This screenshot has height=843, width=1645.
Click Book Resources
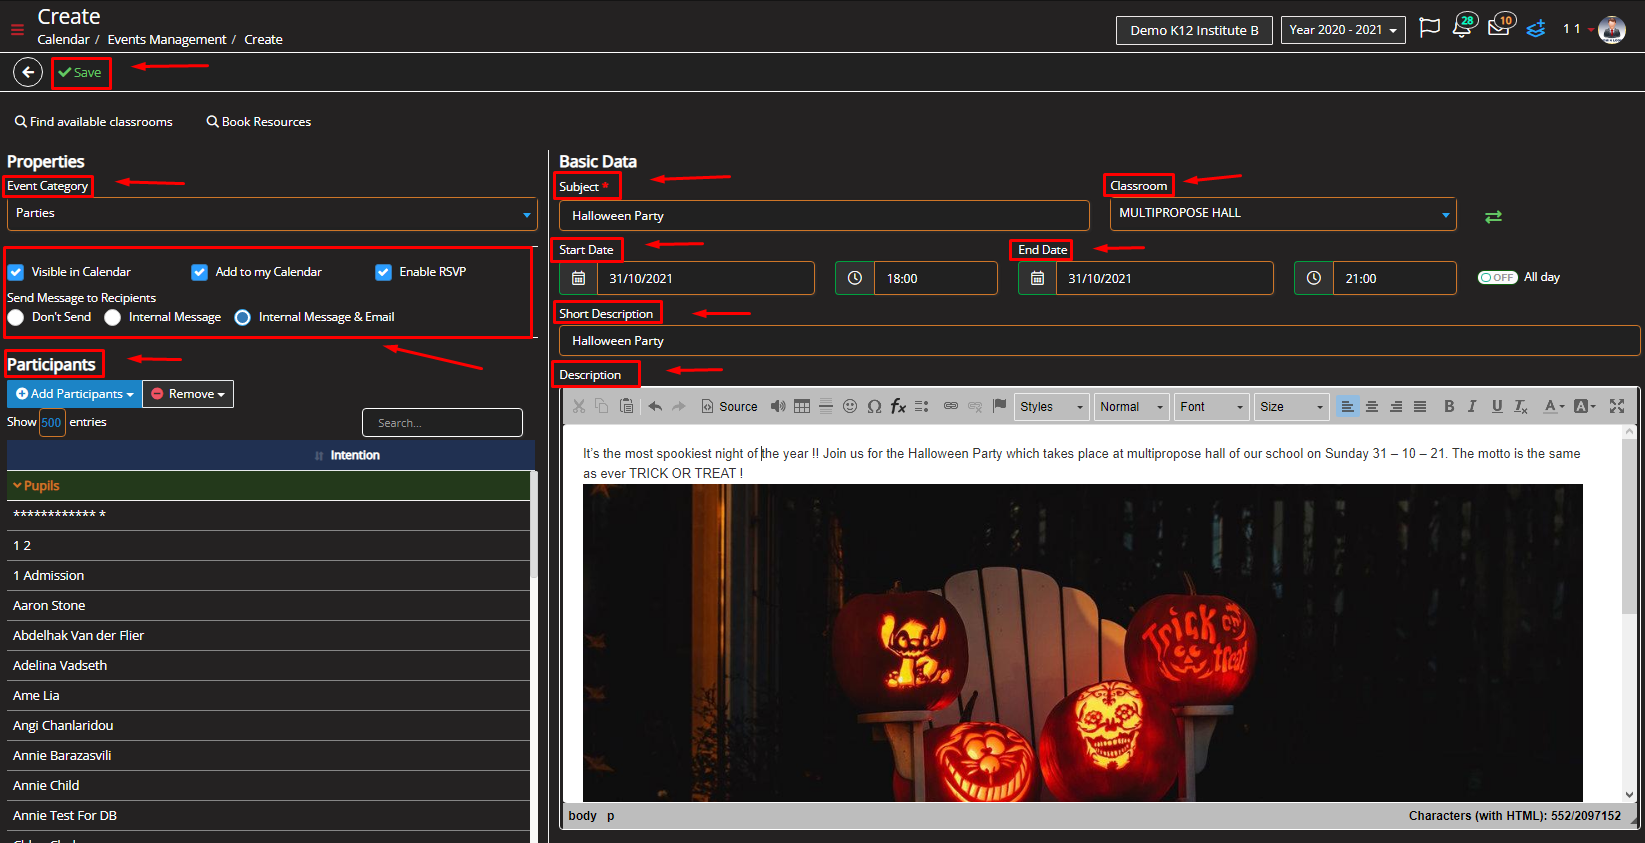[259, 122]
